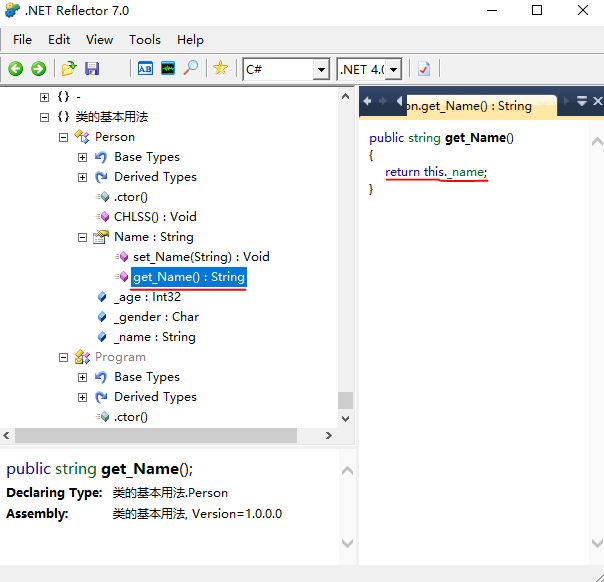
Task: Click the assembly 类的基本用法, Version=1.0.0.0 link
Action: [x=197, y=513]
